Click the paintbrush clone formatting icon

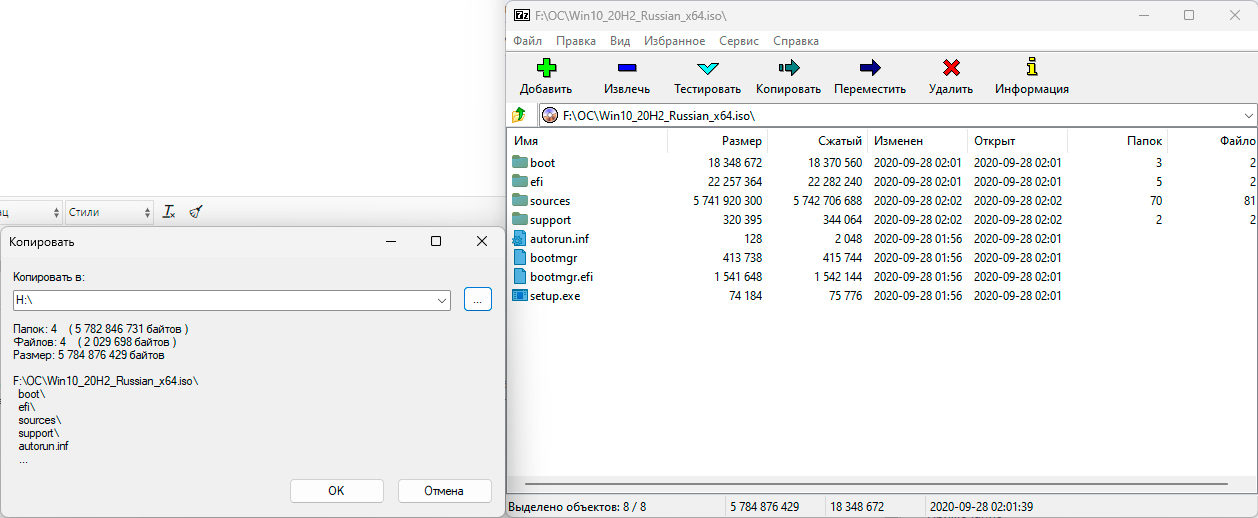click(x=197, y=212)
